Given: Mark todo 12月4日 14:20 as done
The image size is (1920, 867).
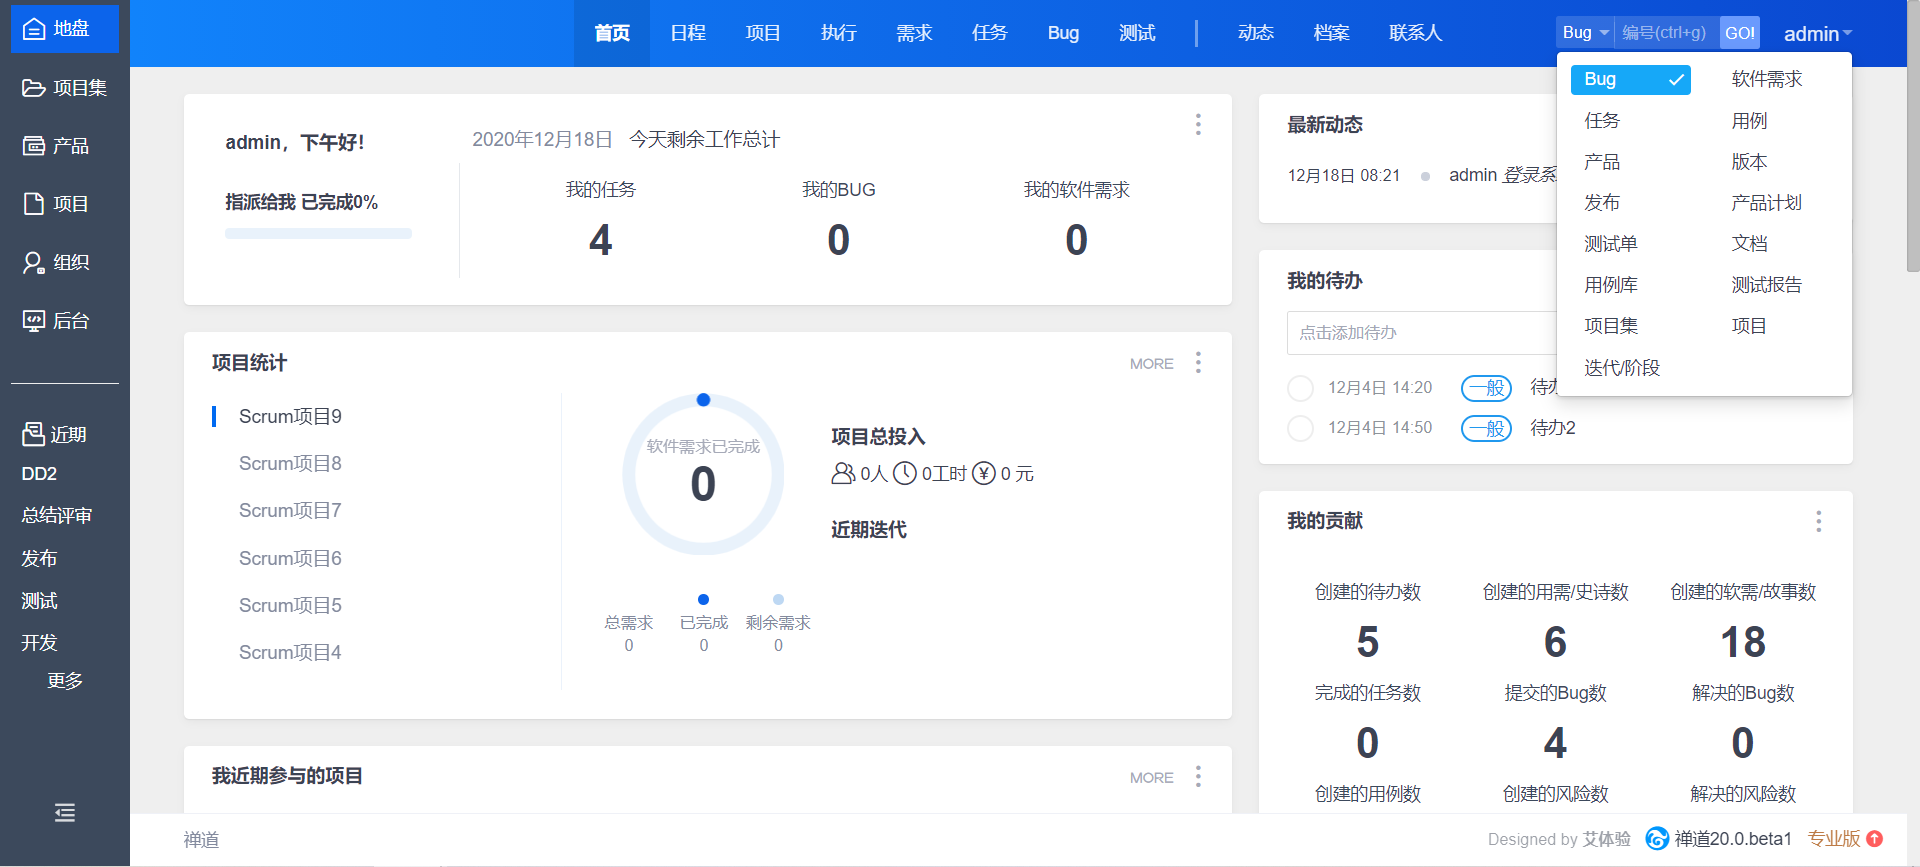Looking at the screenshot, I should (1300, 388).
